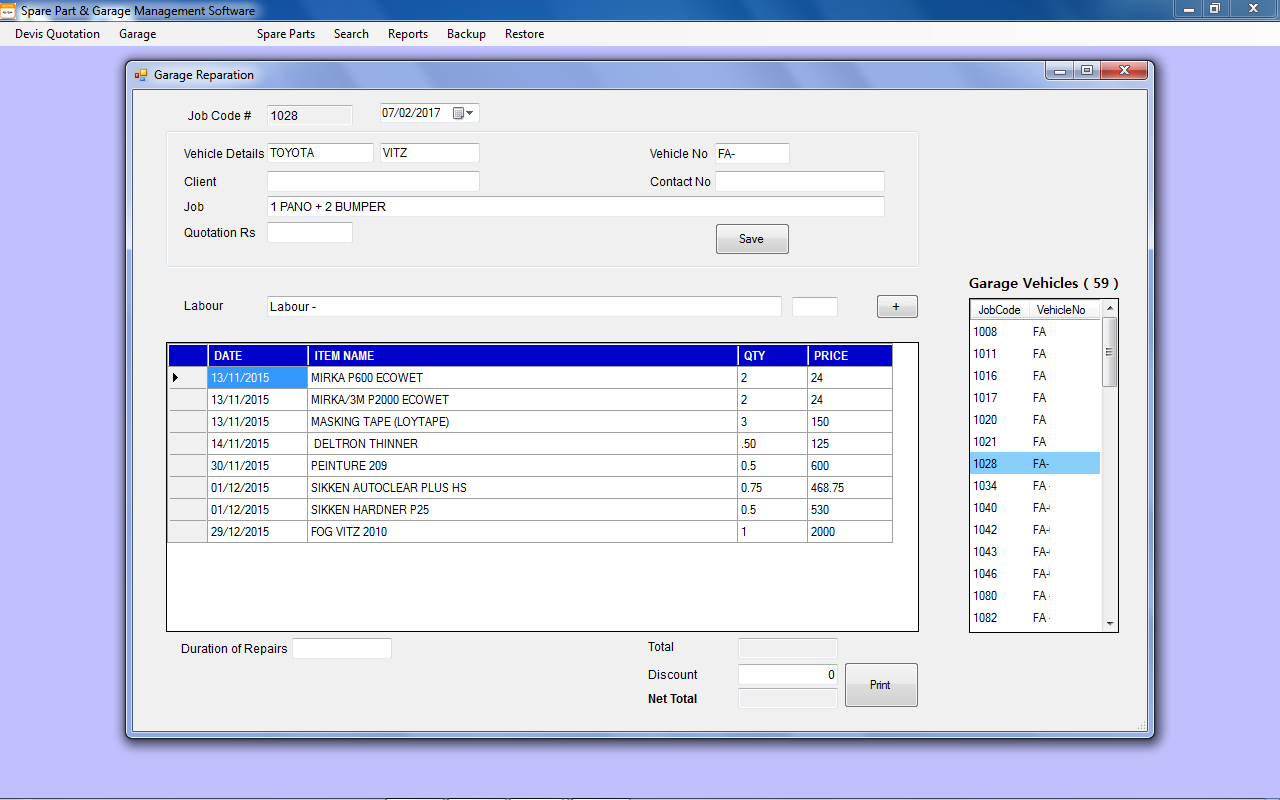Minimize the Garage Reparation window
Image resolution: width=1280 pixels, height=800 pixels.
[x=1061, y=71]
